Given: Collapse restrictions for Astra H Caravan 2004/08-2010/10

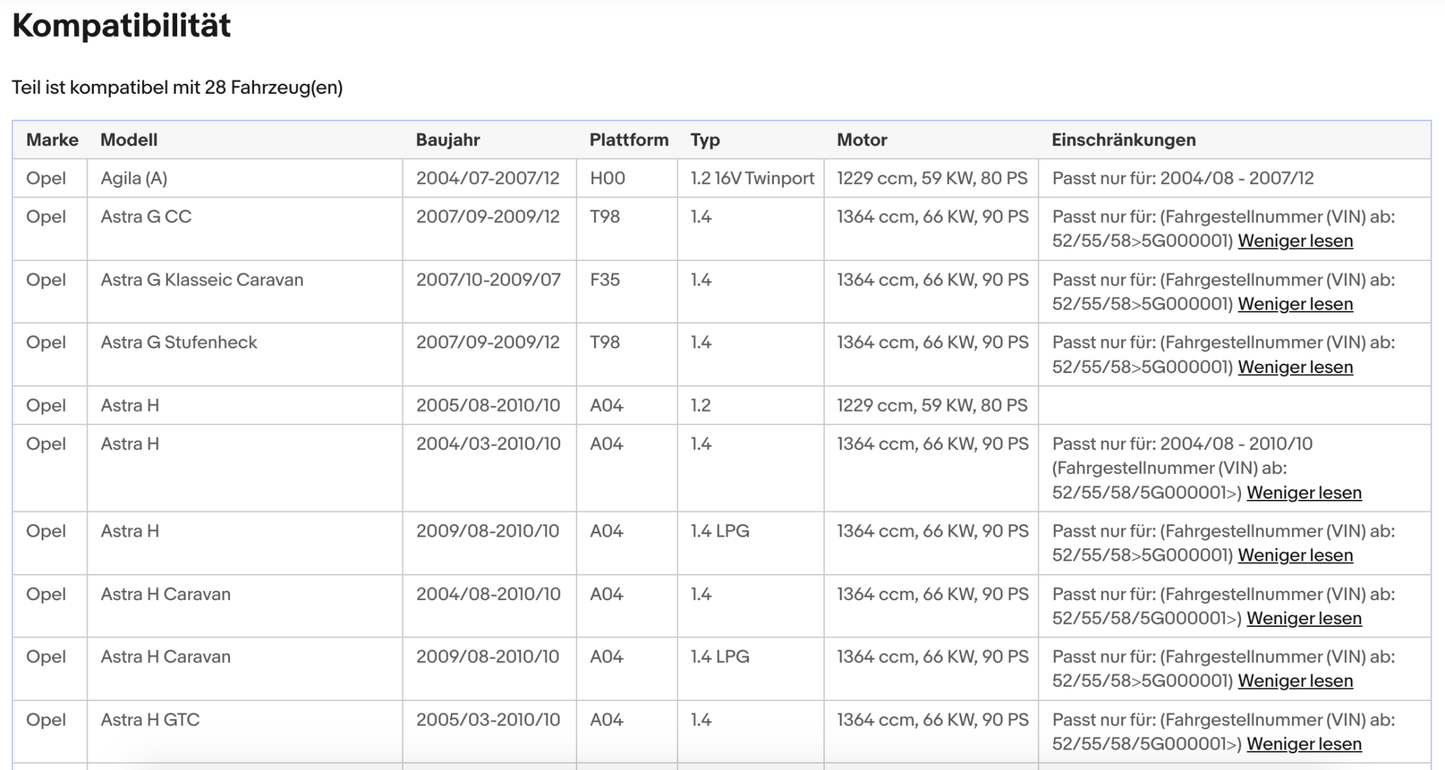Looking at the screenshot, I should pos(1304,619).
